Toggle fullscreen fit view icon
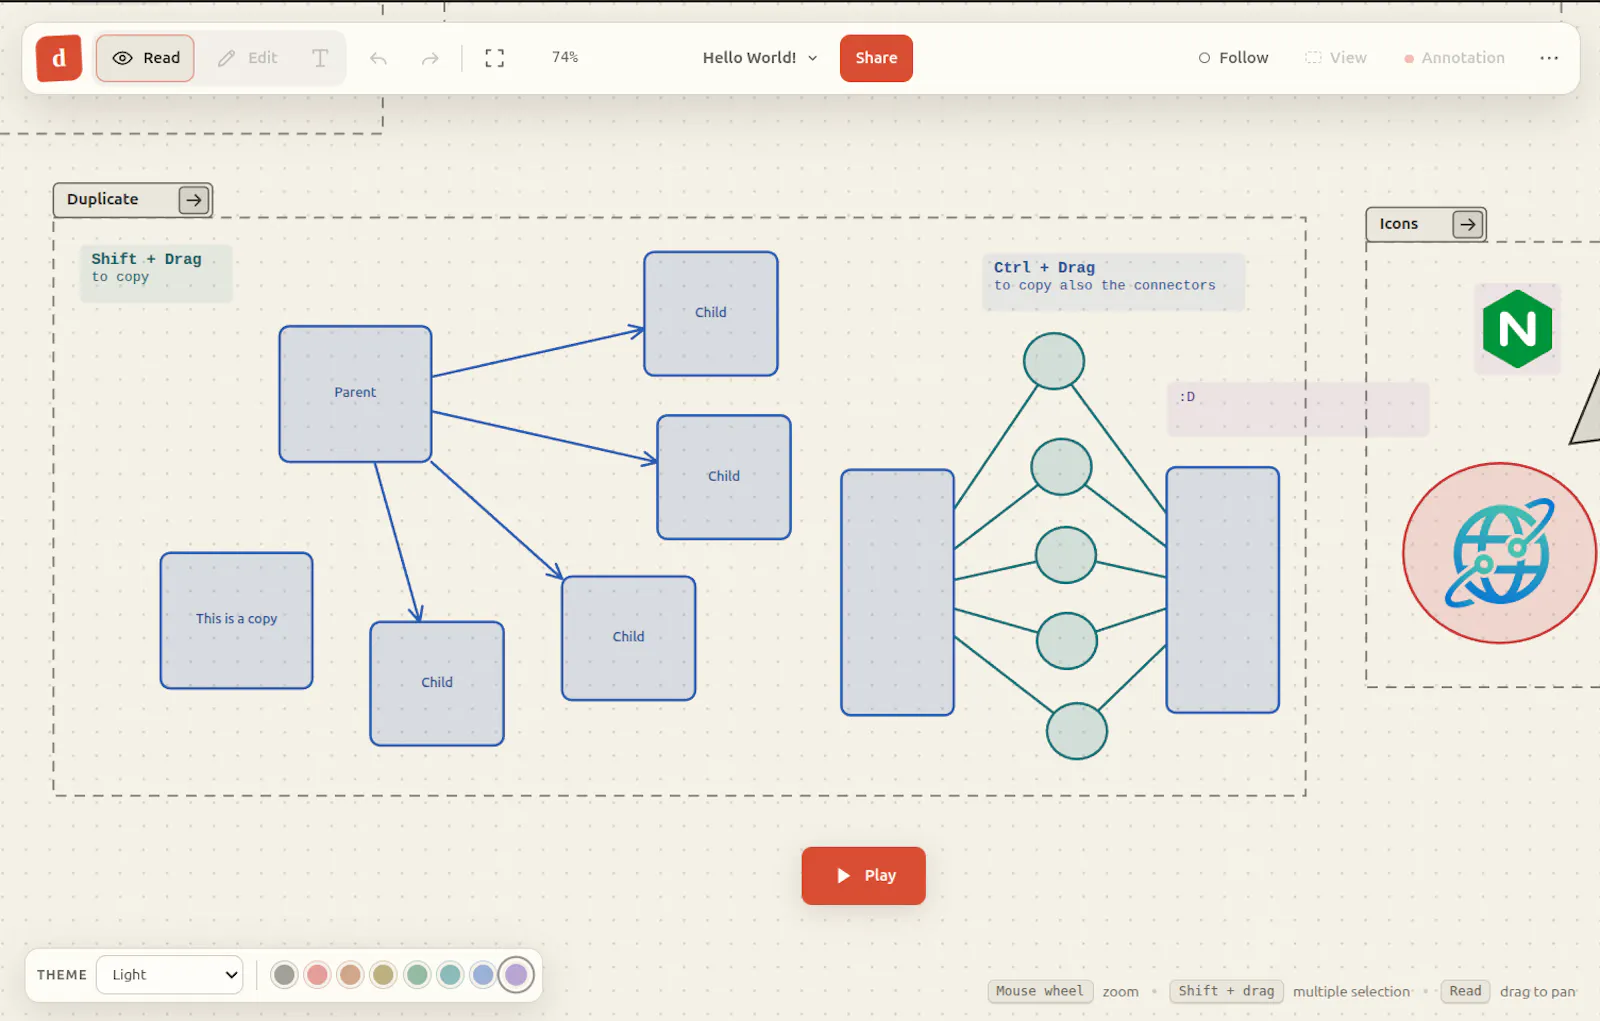1600x1021 pixels. tap(494, 58)
